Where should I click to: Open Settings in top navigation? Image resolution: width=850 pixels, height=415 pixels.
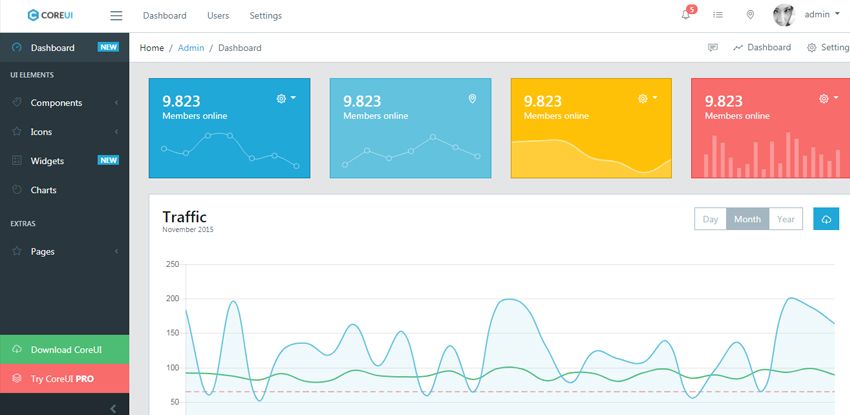tap(266, 16)
